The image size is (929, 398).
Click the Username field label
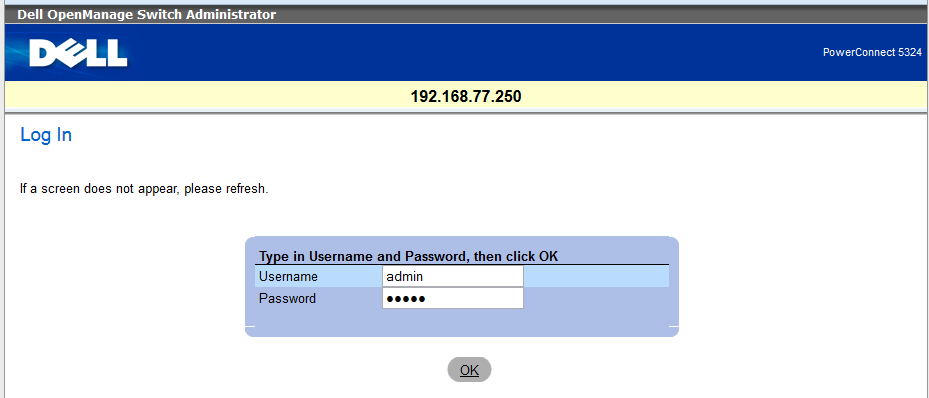[289, 277]
